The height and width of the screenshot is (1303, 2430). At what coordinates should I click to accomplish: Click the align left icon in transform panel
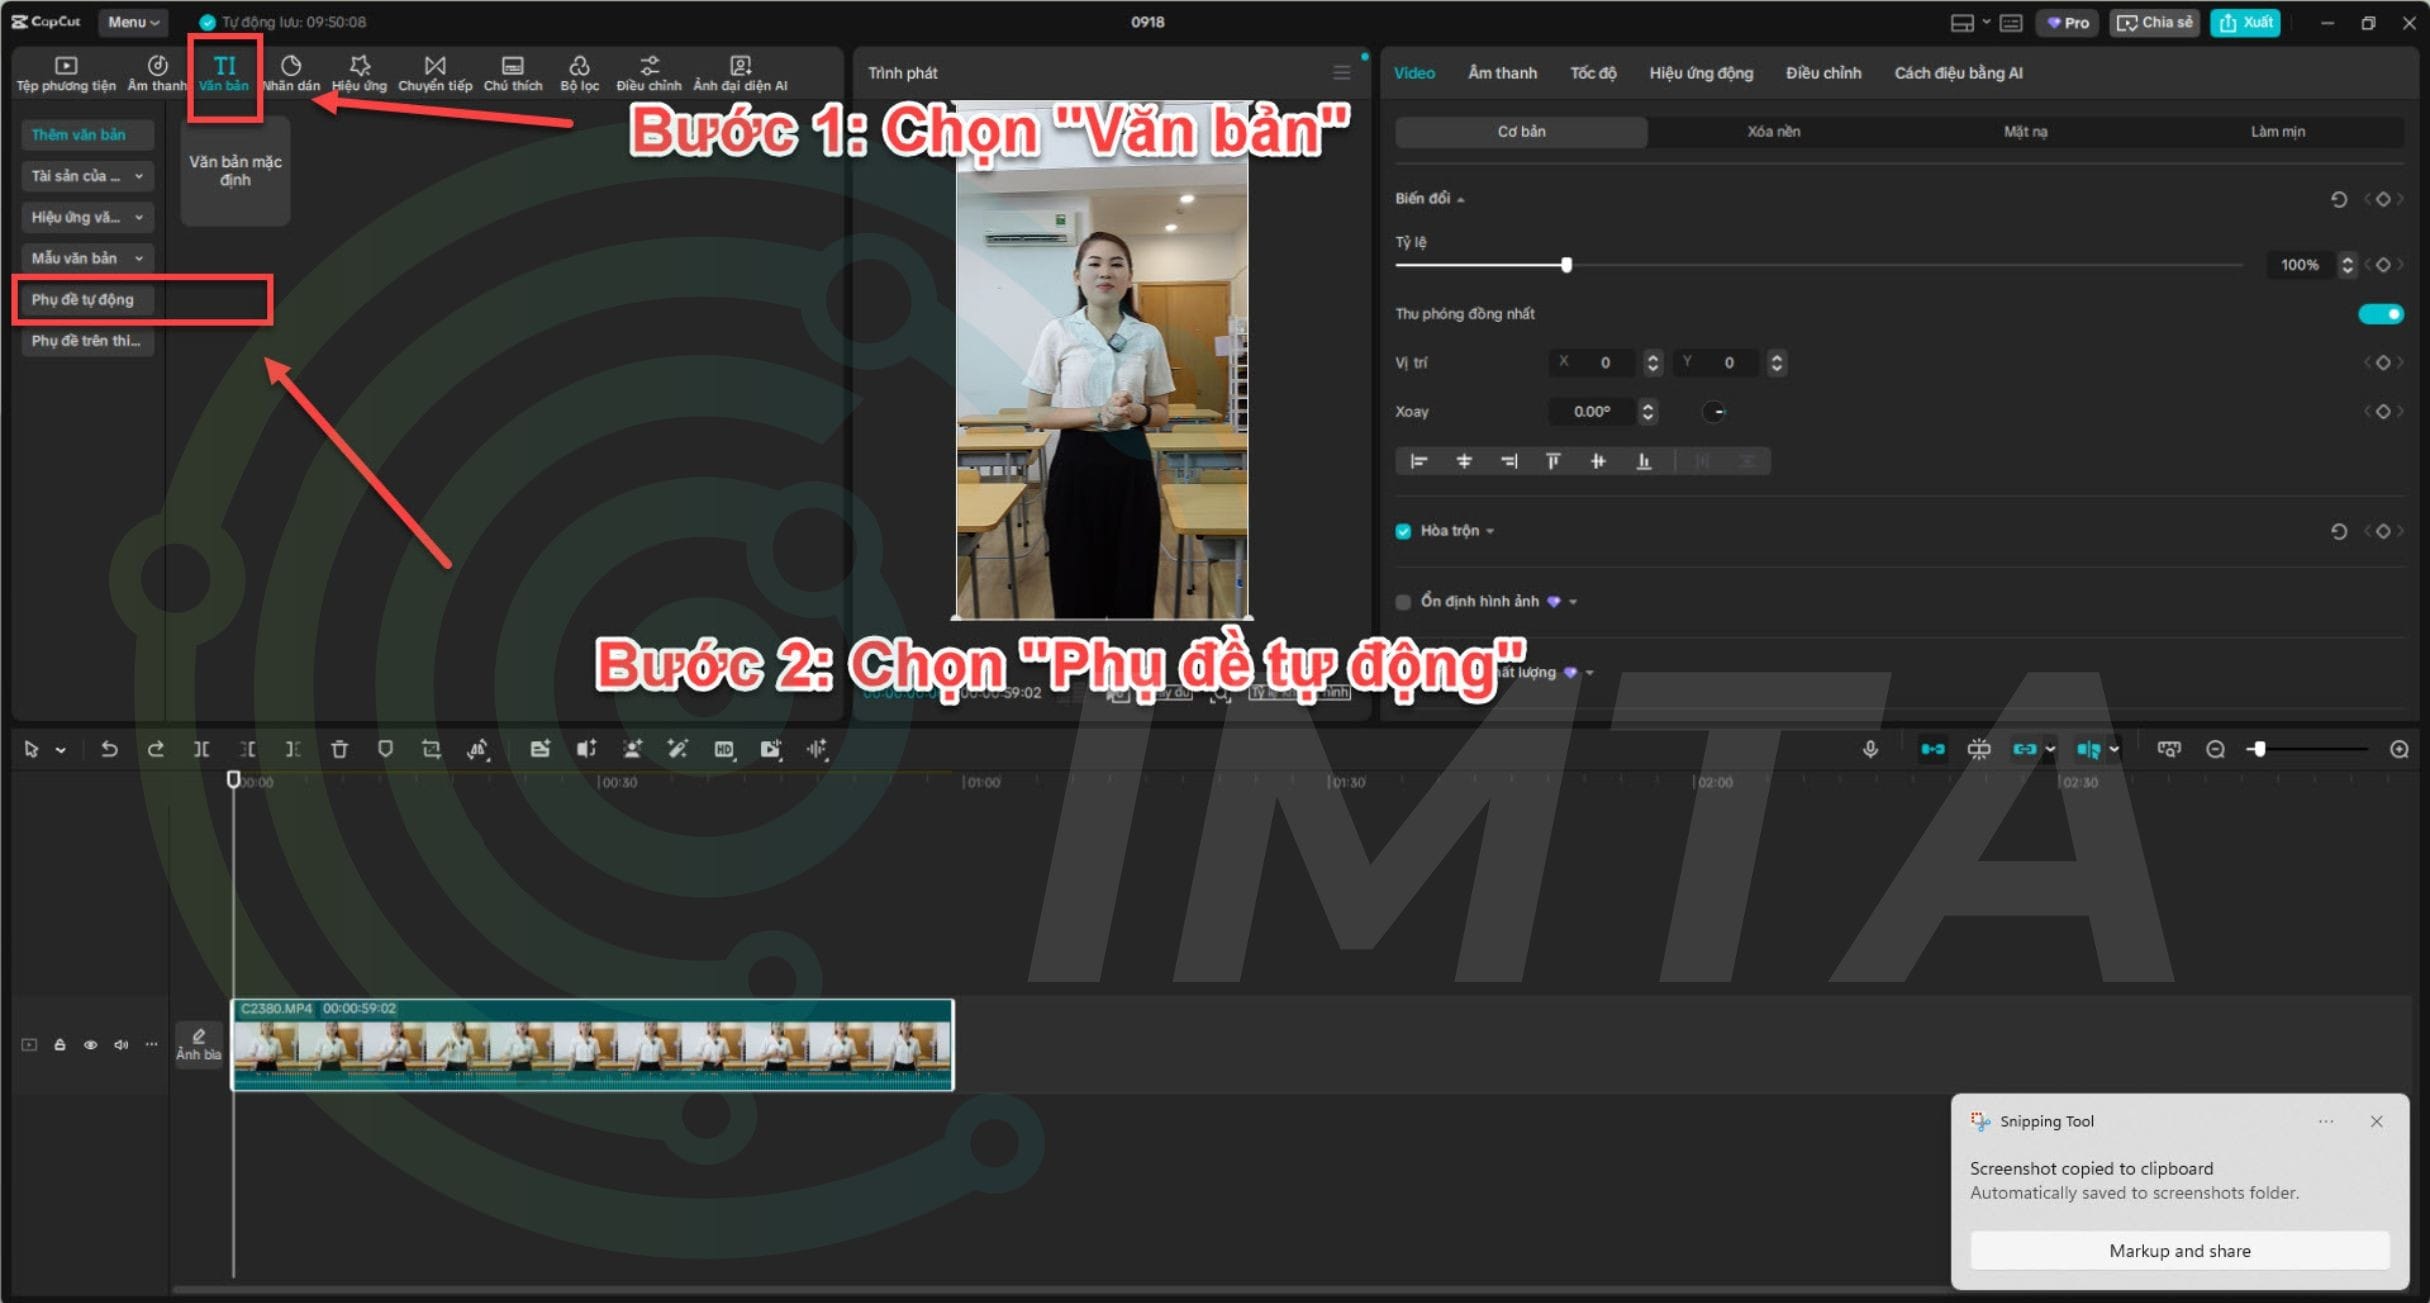coord(1418,461)
